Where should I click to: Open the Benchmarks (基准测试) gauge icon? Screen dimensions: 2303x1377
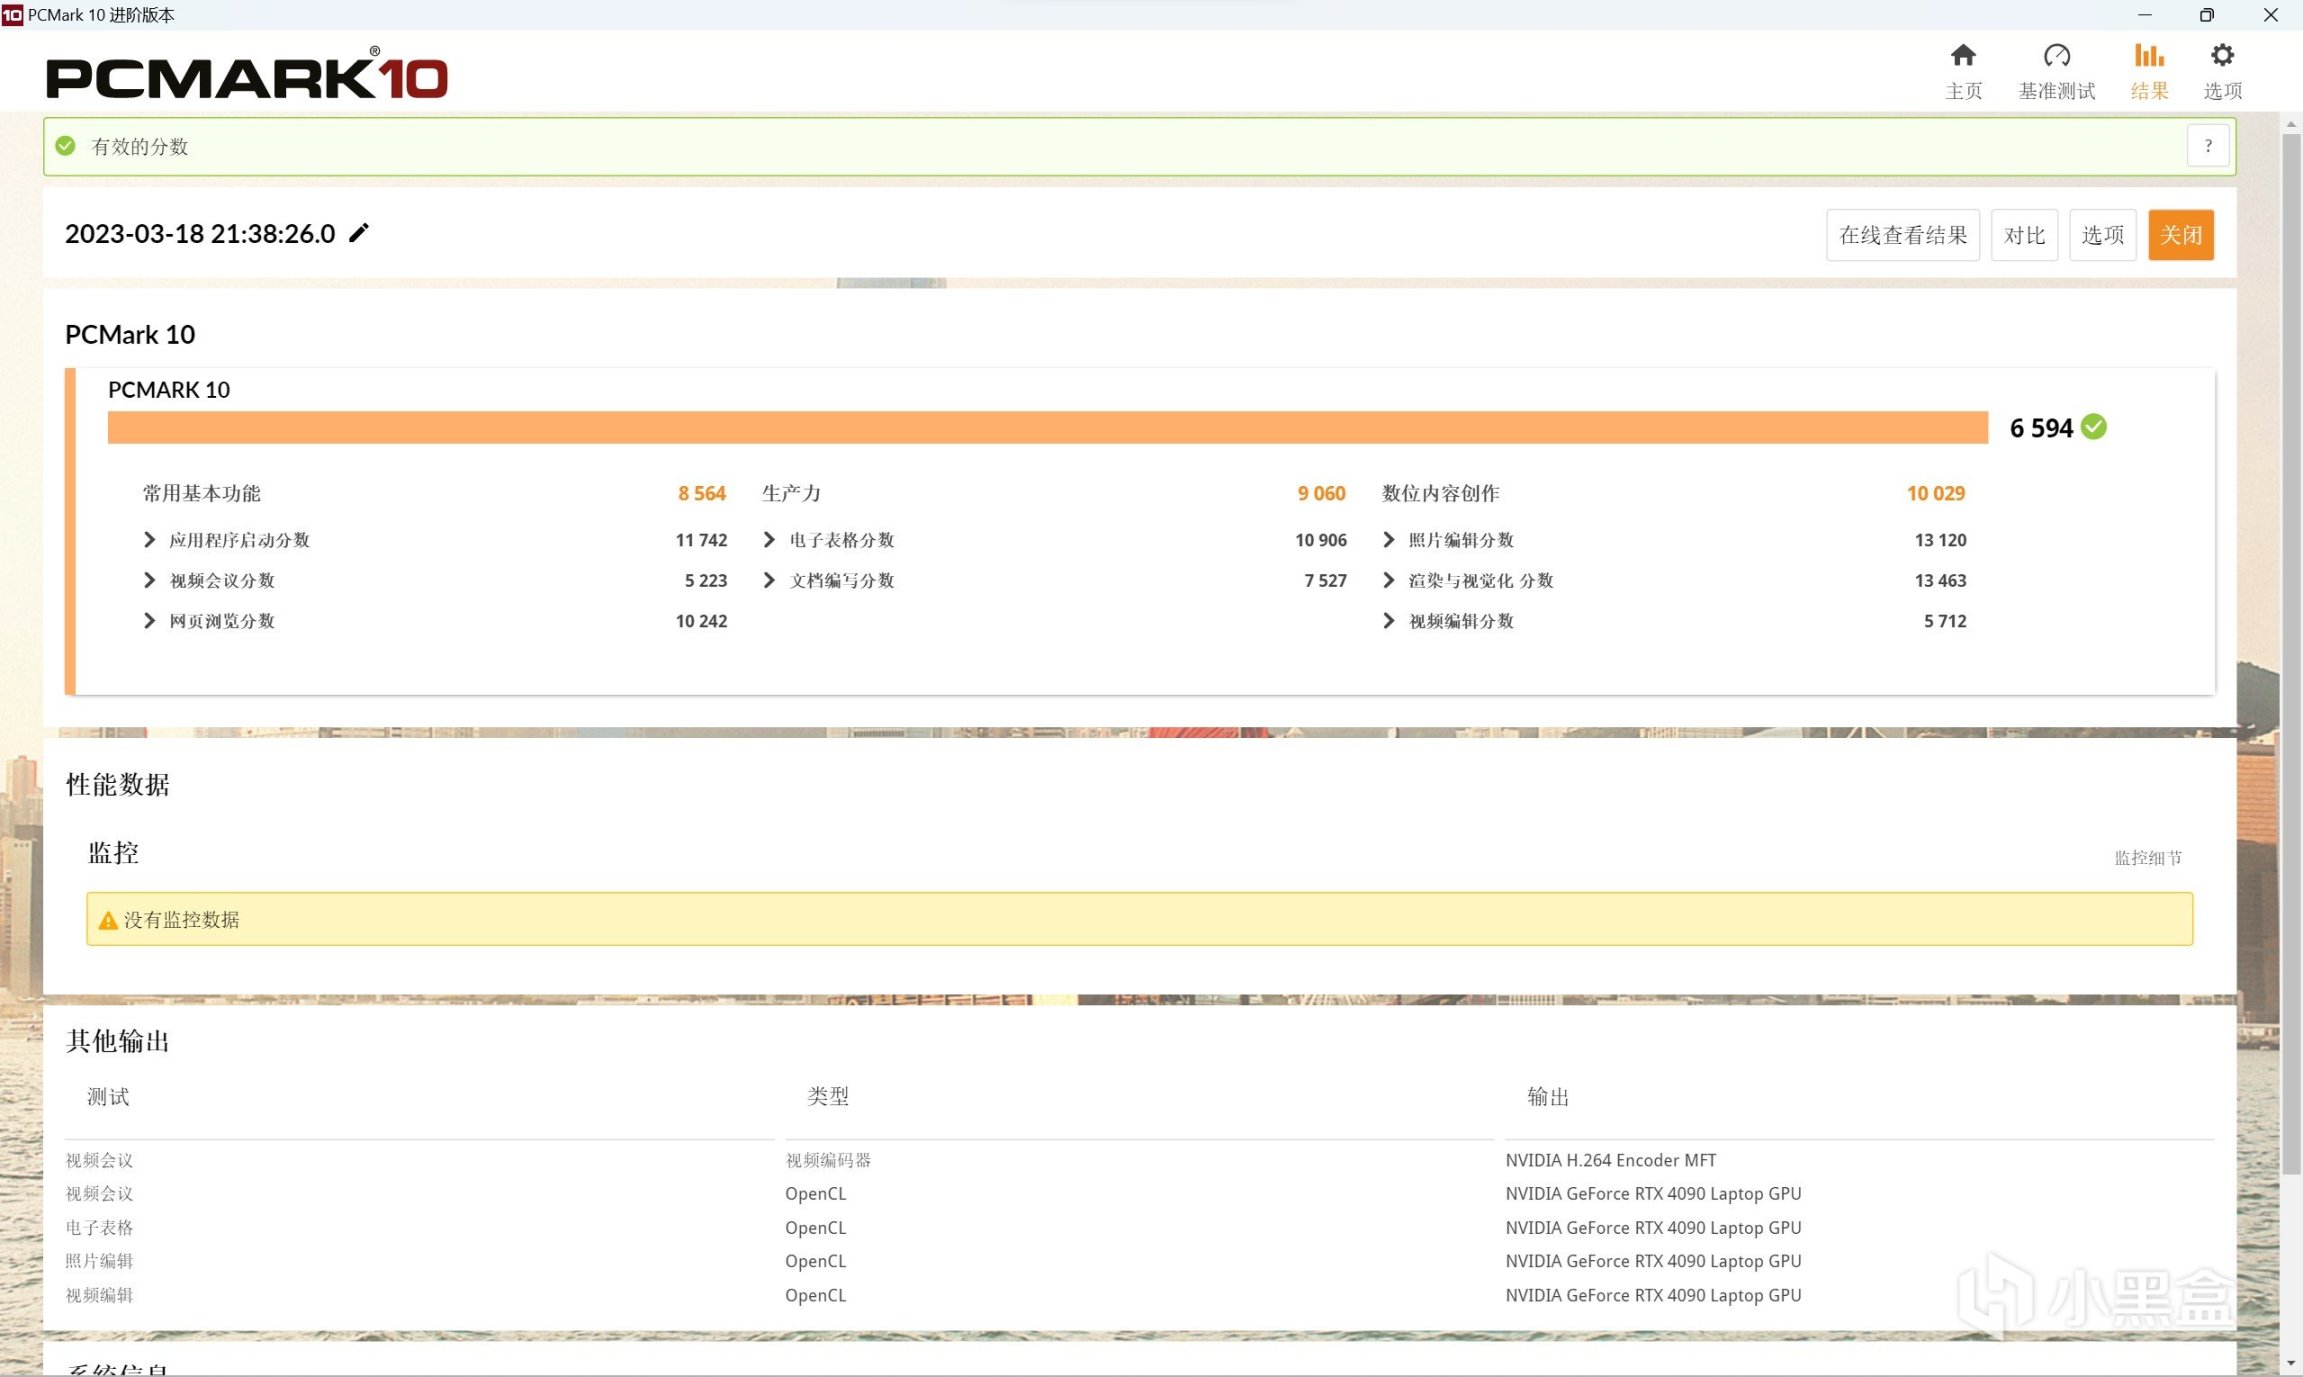[x=2056, y=56]
